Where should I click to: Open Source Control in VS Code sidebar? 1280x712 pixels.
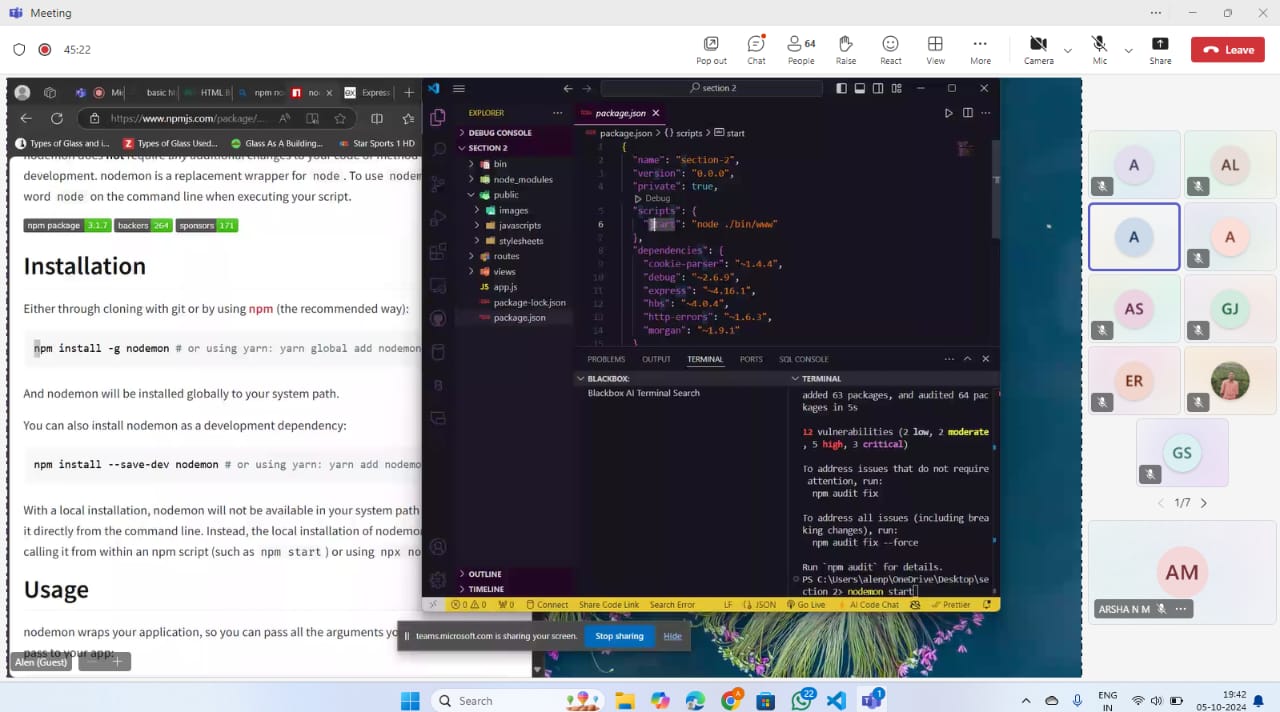pyautogui.click(x=437, y=184)
